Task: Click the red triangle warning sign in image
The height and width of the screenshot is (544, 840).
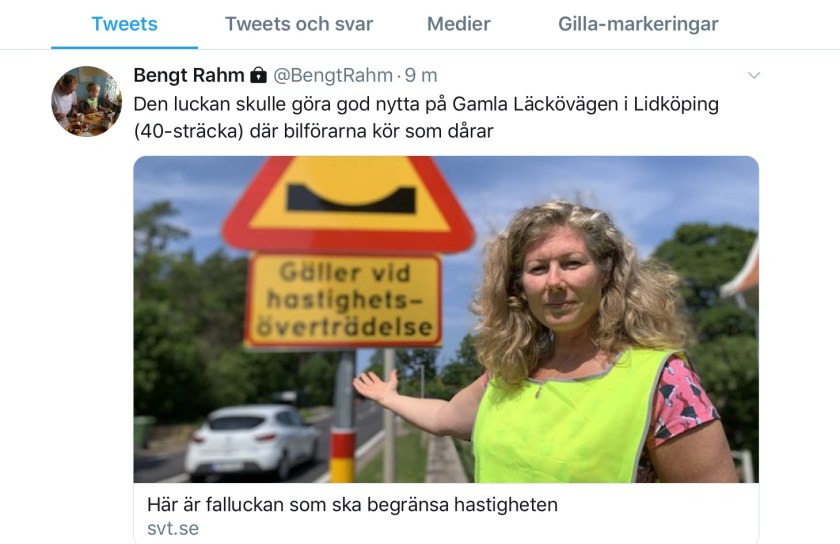Action: 349,204
